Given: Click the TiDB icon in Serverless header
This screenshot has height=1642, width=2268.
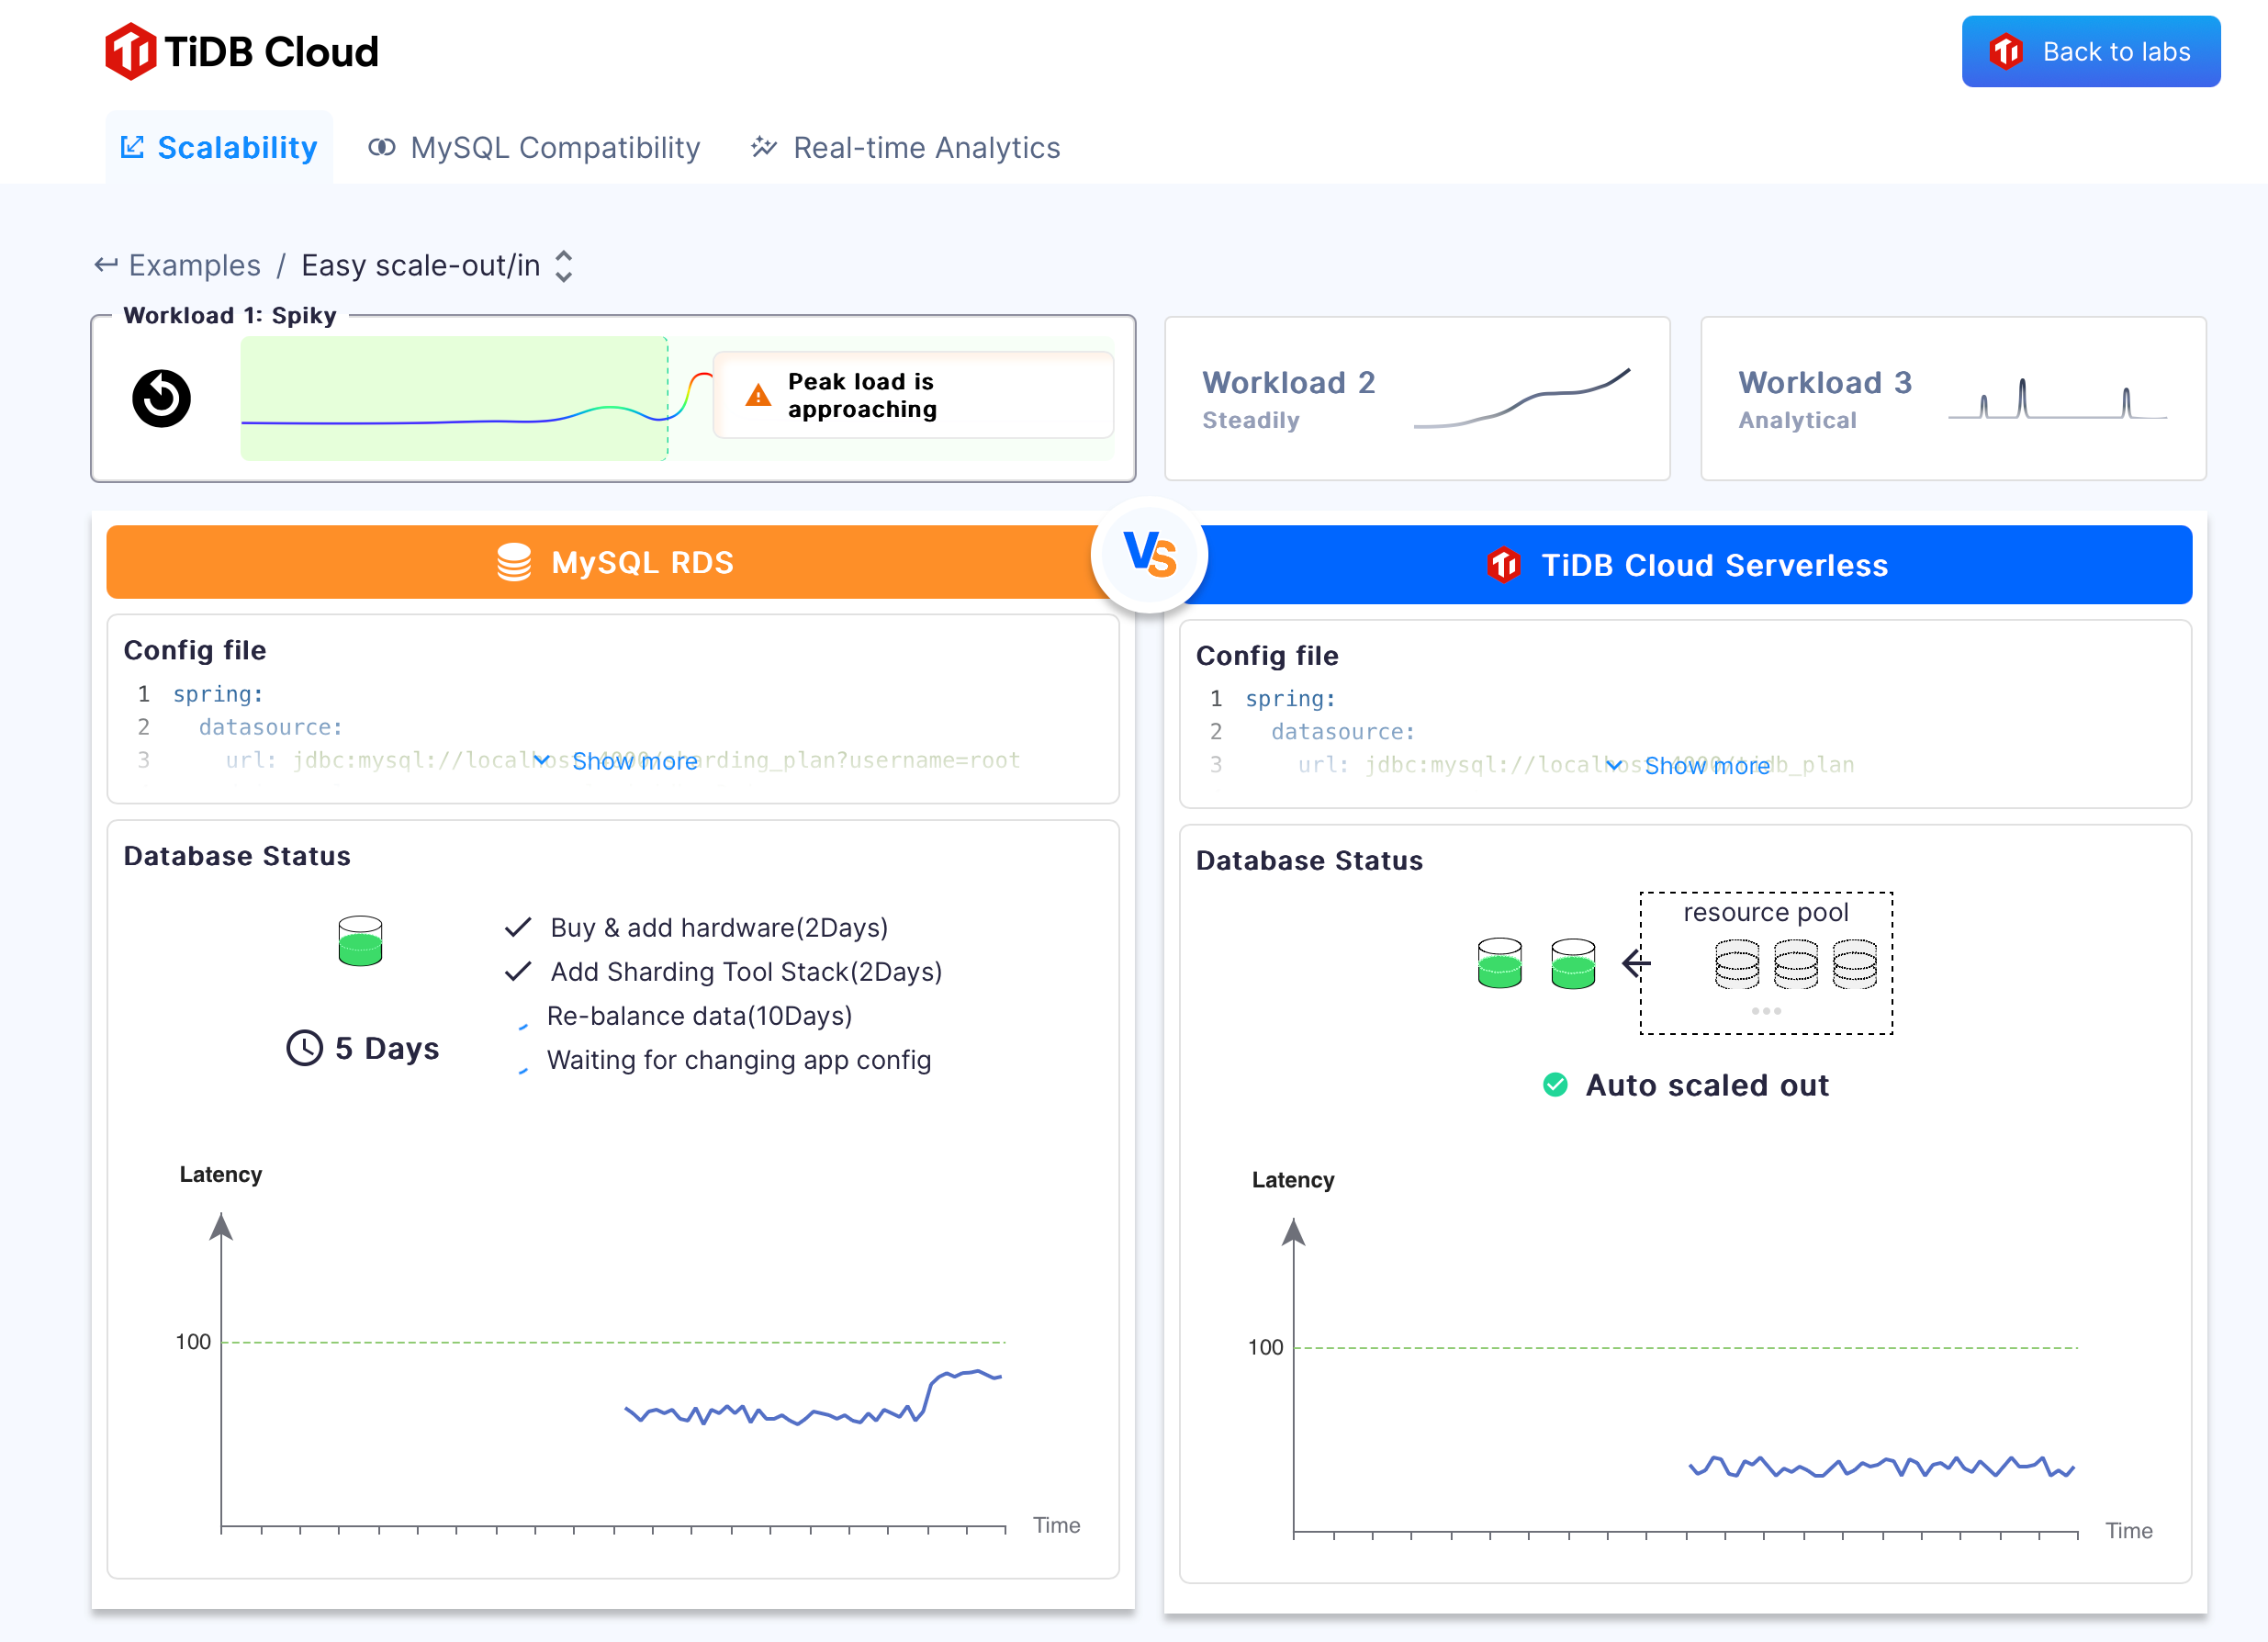Looking at the screenshot, I should (x=1503, y=565).
